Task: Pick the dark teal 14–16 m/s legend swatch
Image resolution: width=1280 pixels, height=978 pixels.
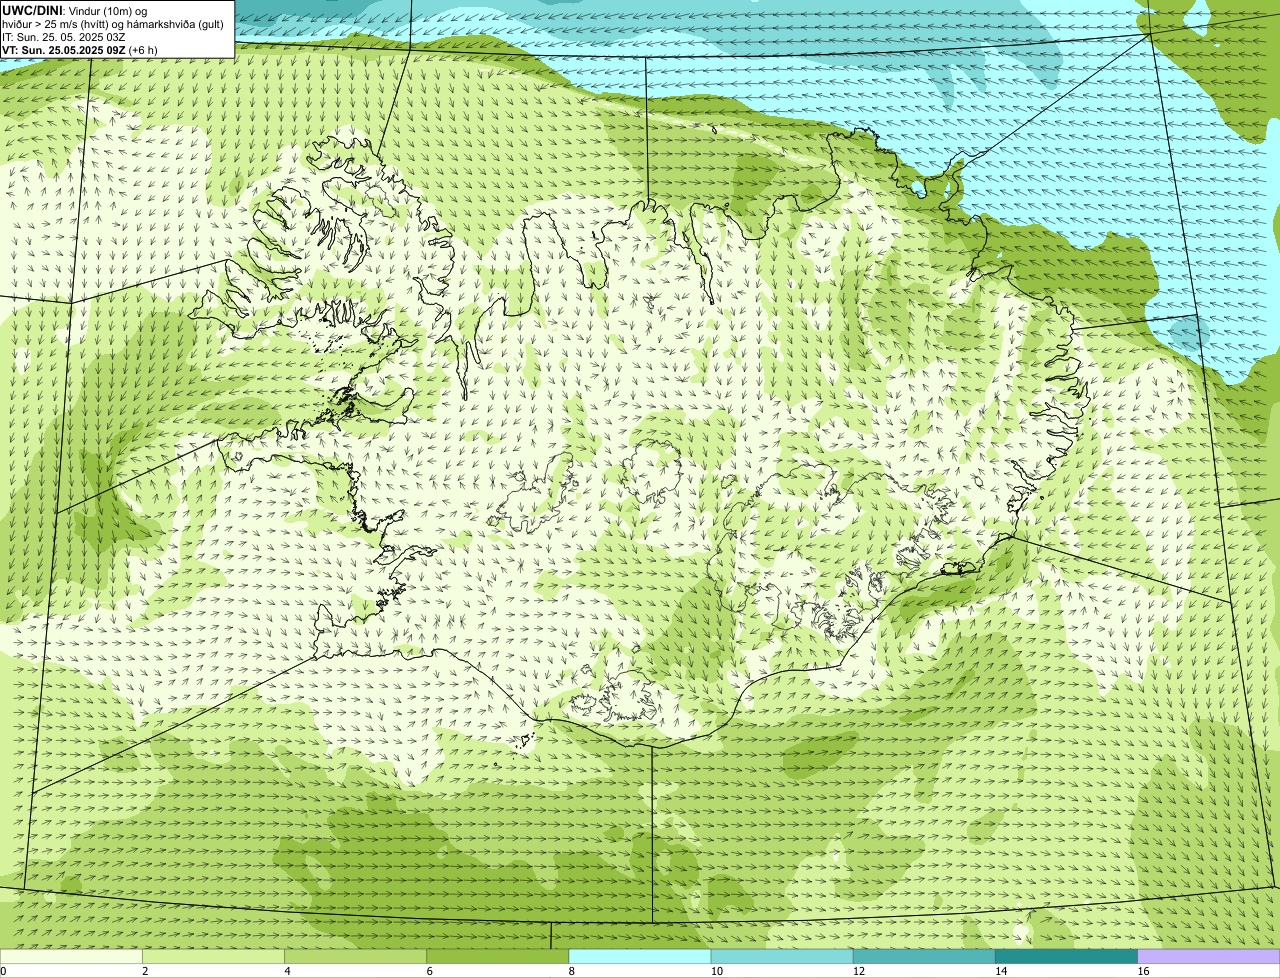Action: [1066, 956]
